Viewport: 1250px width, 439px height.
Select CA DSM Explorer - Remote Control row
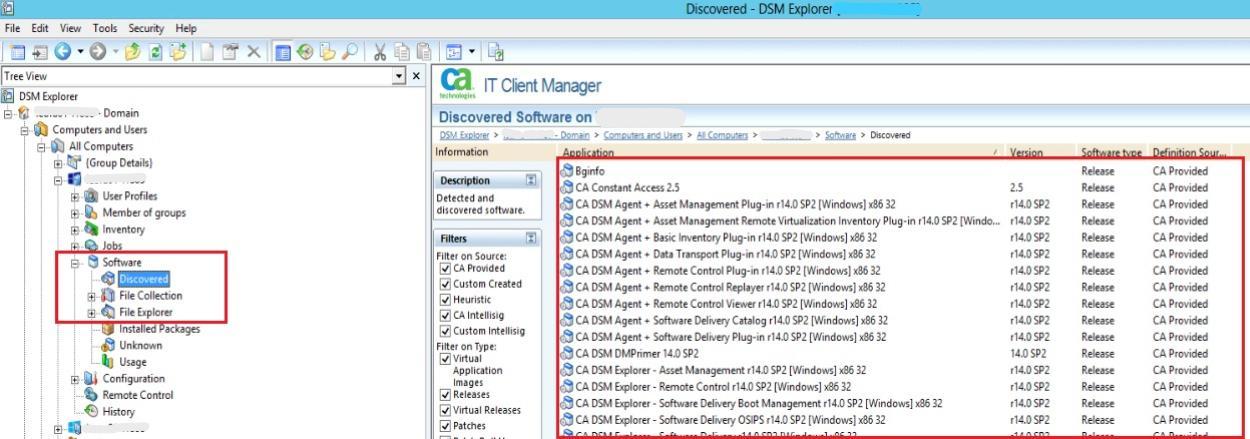pos(900,386)
